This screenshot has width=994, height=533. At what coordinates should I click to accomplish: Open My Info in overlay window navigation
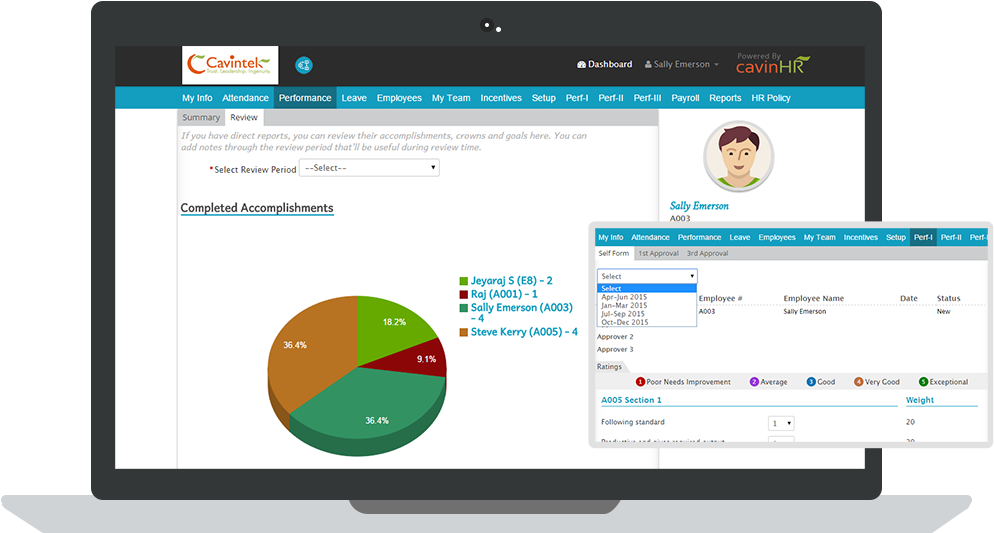610,237
